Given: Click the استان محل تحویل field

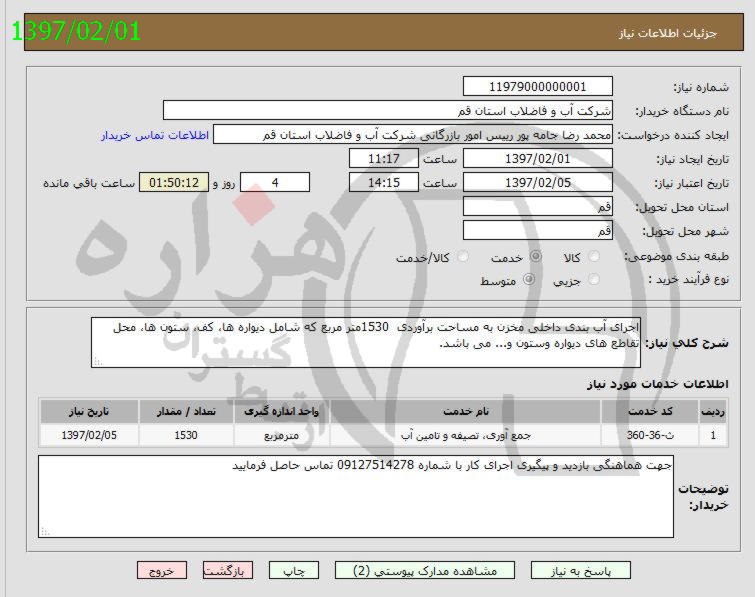Looking at the screenshot, I should point(538,207).
